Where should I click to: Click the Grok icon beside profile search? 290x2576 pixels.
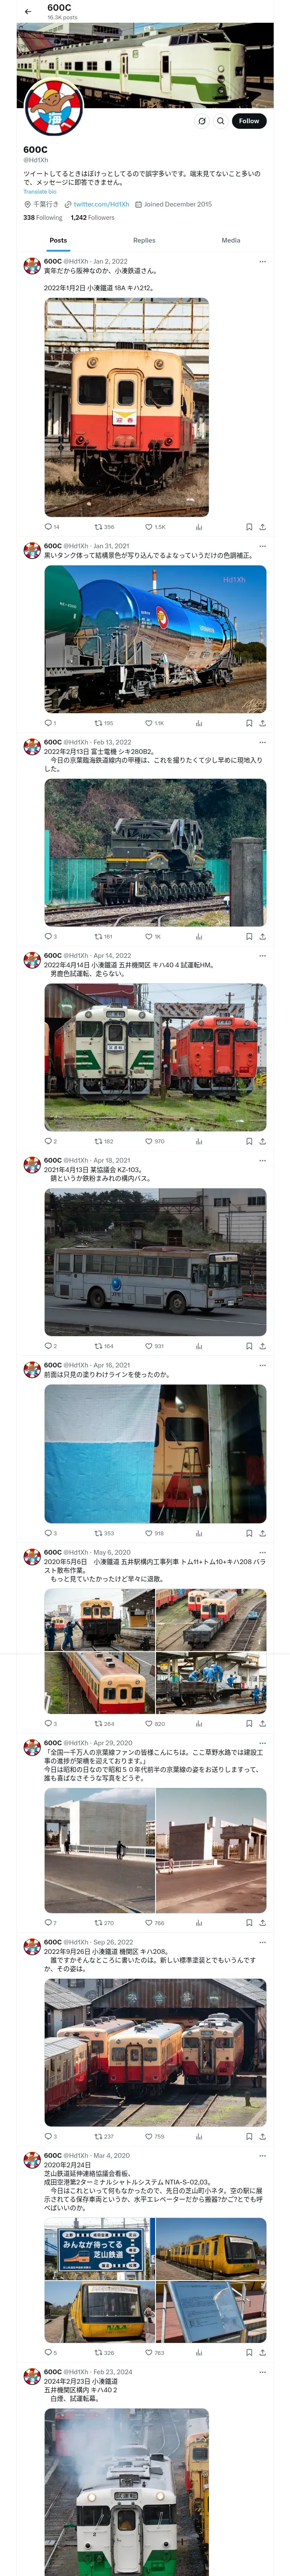(202, 121)
